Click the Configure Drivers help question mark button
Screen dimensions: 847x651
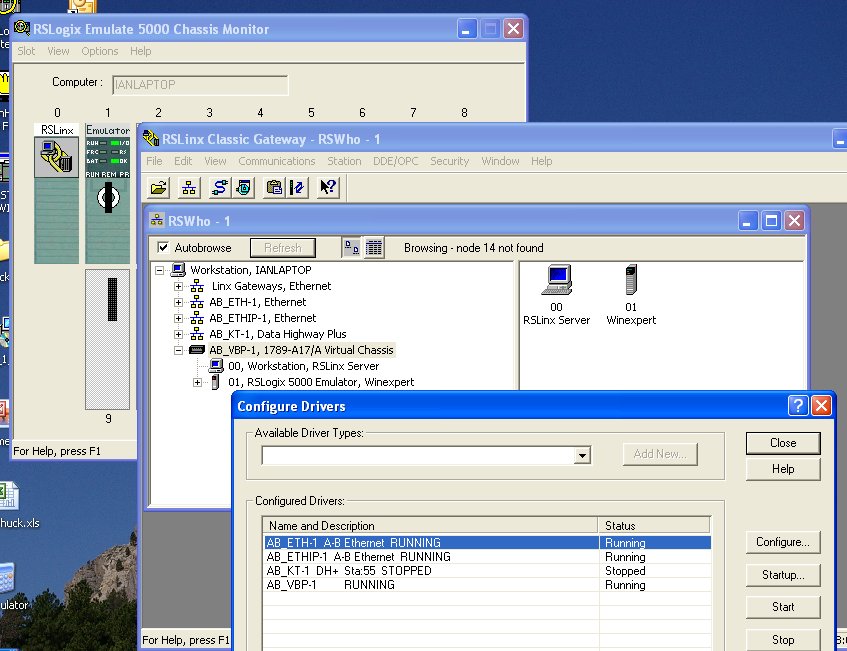(798, 405)
